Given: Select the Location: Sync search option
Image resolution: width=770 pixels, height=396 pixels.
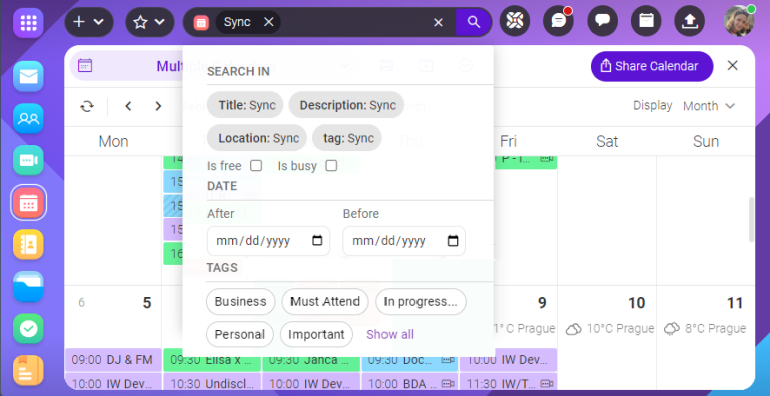Looking at the screenshot, I should [257, 138].
